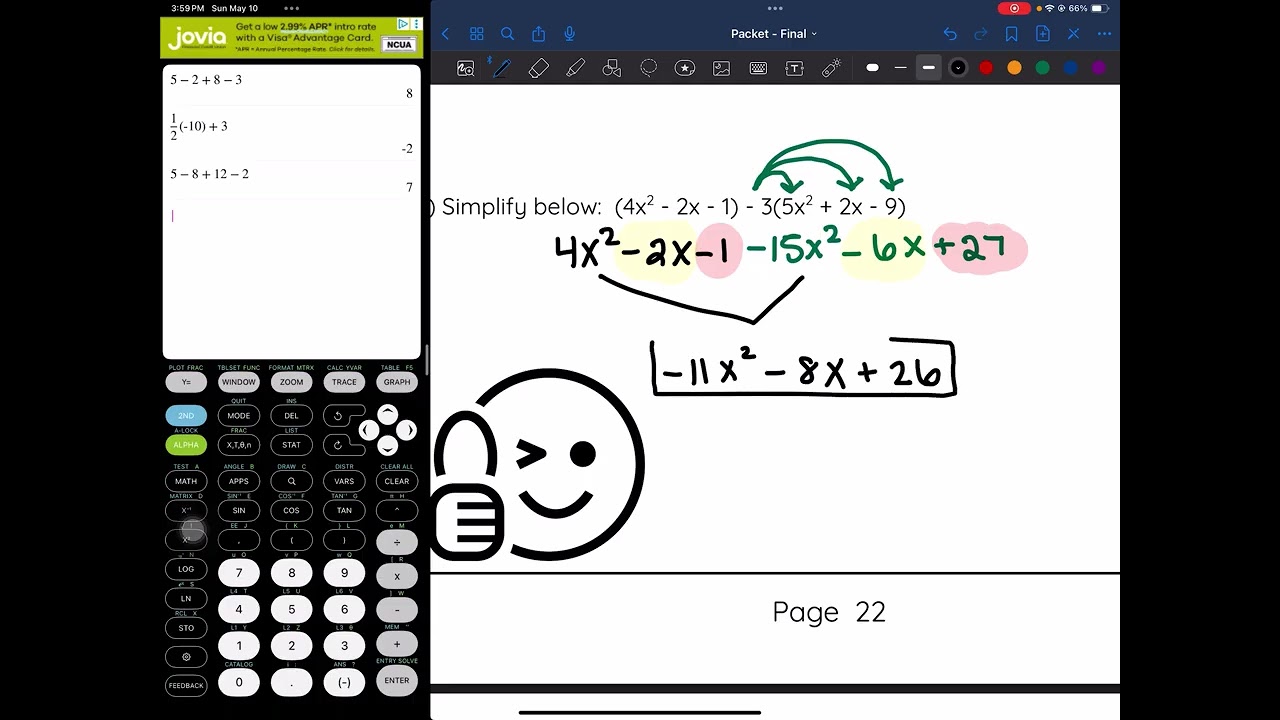Pick the purple pen color
Image resolution: width=1280 pixels, height=720 pixels.
[1099, 68]
